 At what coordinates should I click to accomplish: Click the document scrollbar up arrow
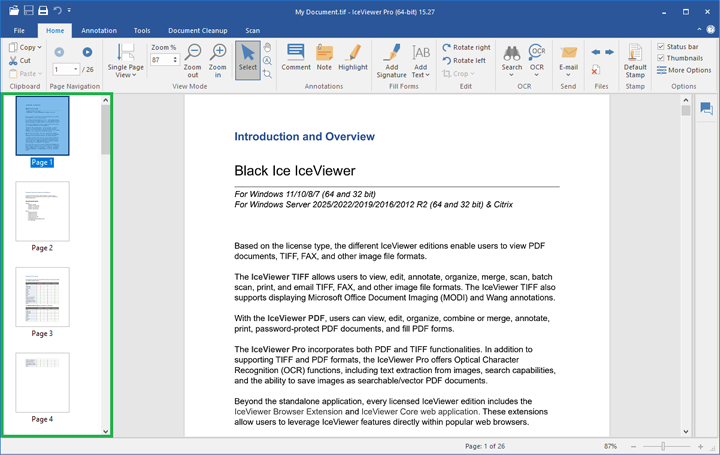[686, 100]
